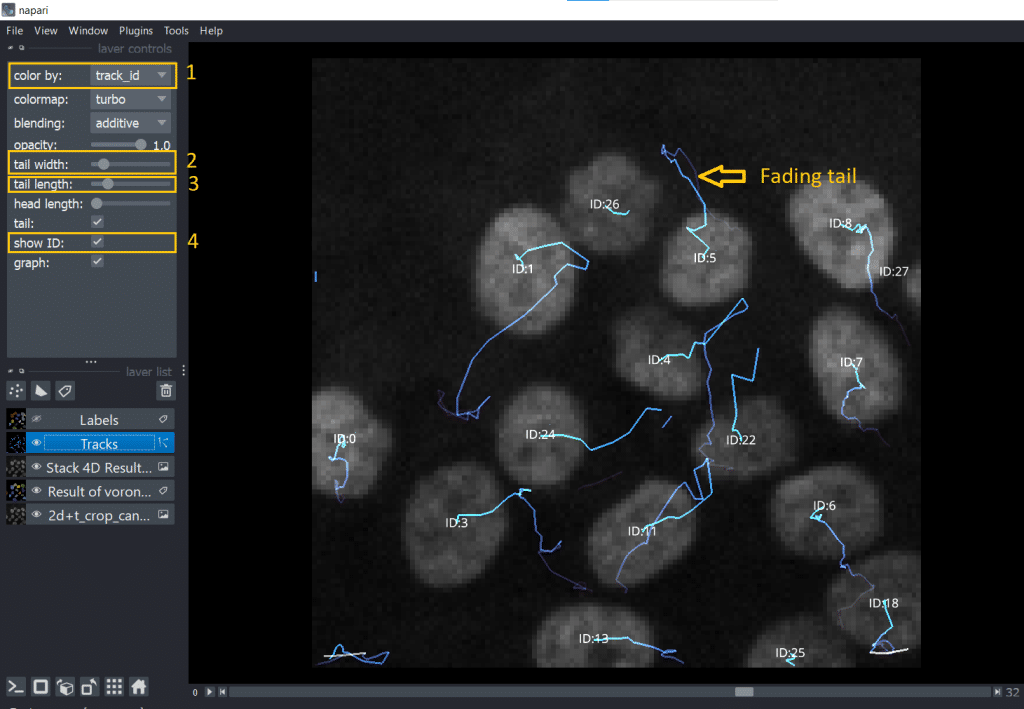Play the time axis animation
This screenshot has height=709, width=1024.
209,692
